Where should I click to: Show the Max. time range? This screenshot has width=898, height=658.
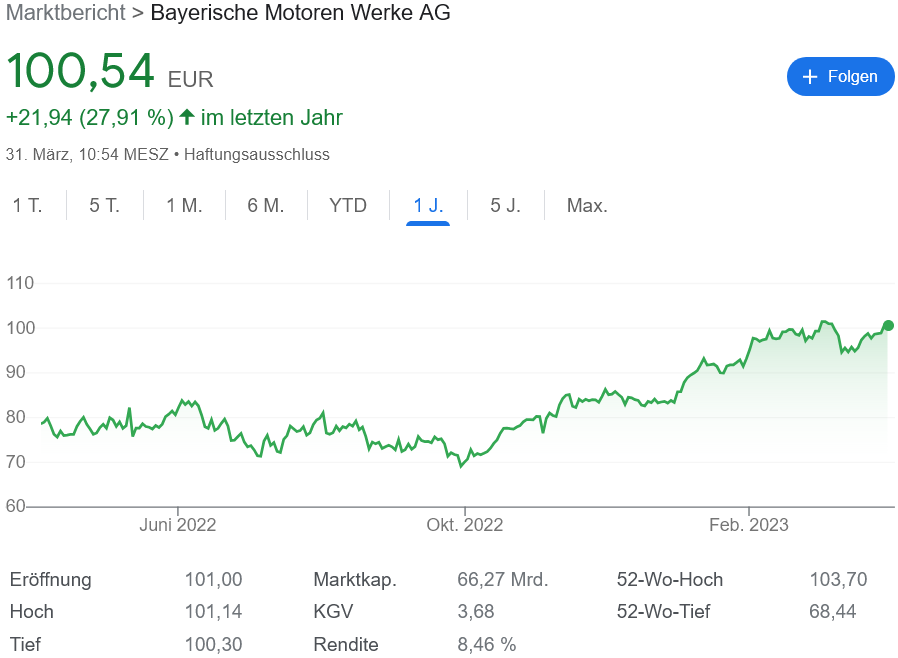pyautogui.click(x=587, y=206)
